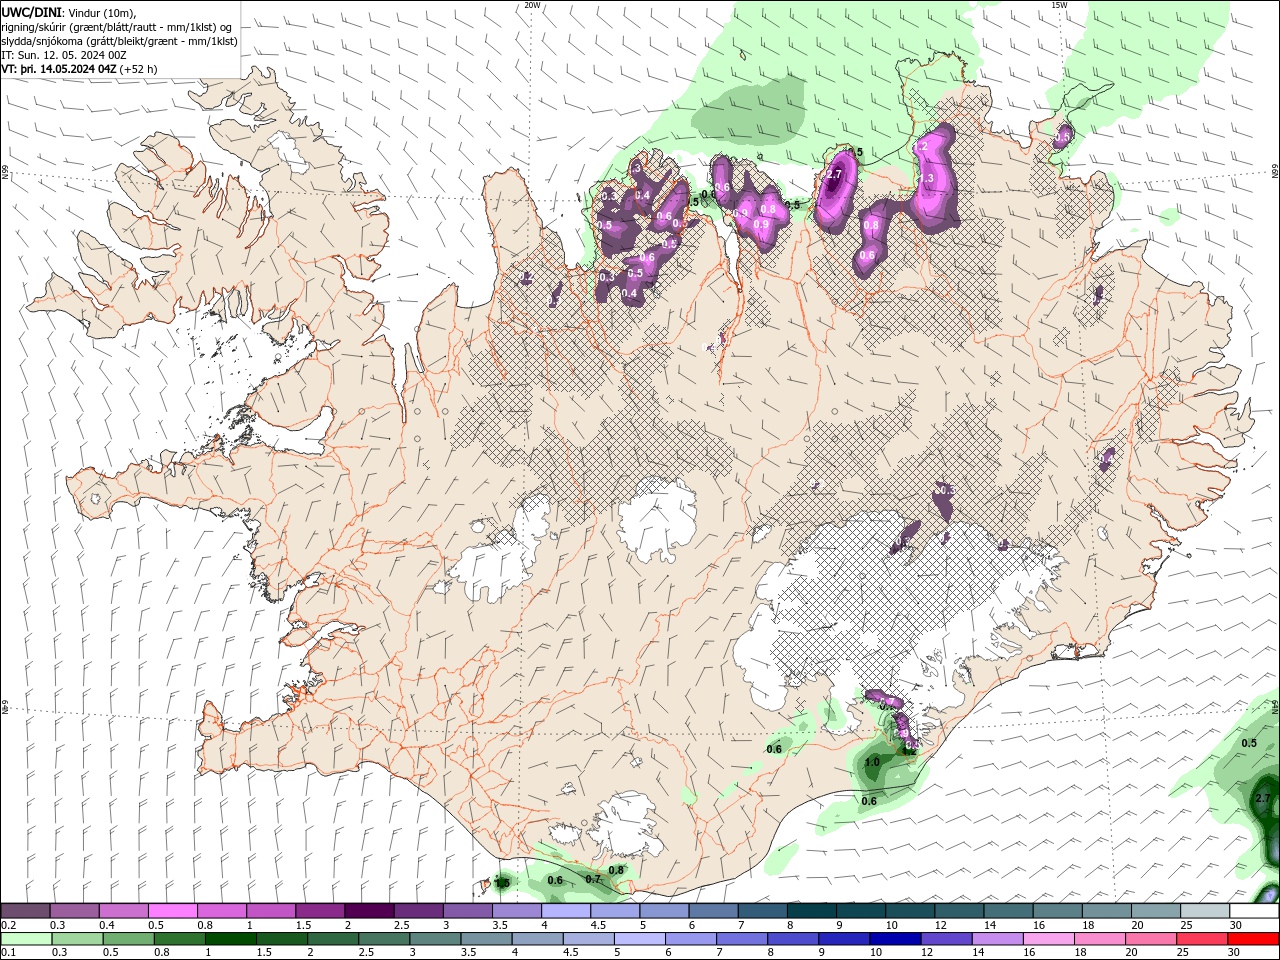Pick the light violet 14 swatch in rain legend

pyautogui.click(x=997, y=938)
